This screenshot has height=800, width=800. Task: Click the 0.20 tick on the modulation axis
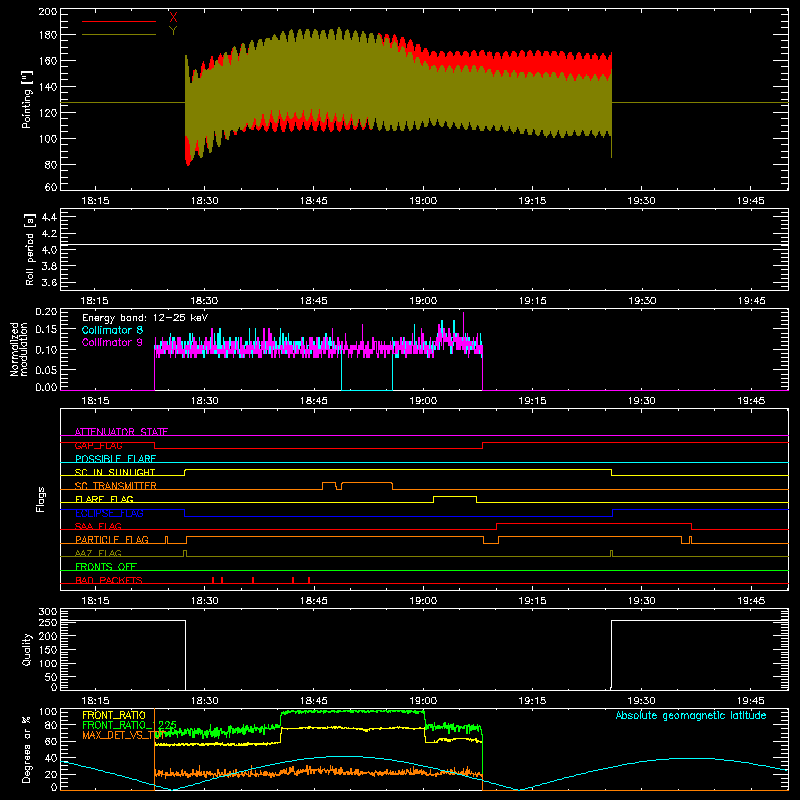pyautogui.click(x=46, y=312)
